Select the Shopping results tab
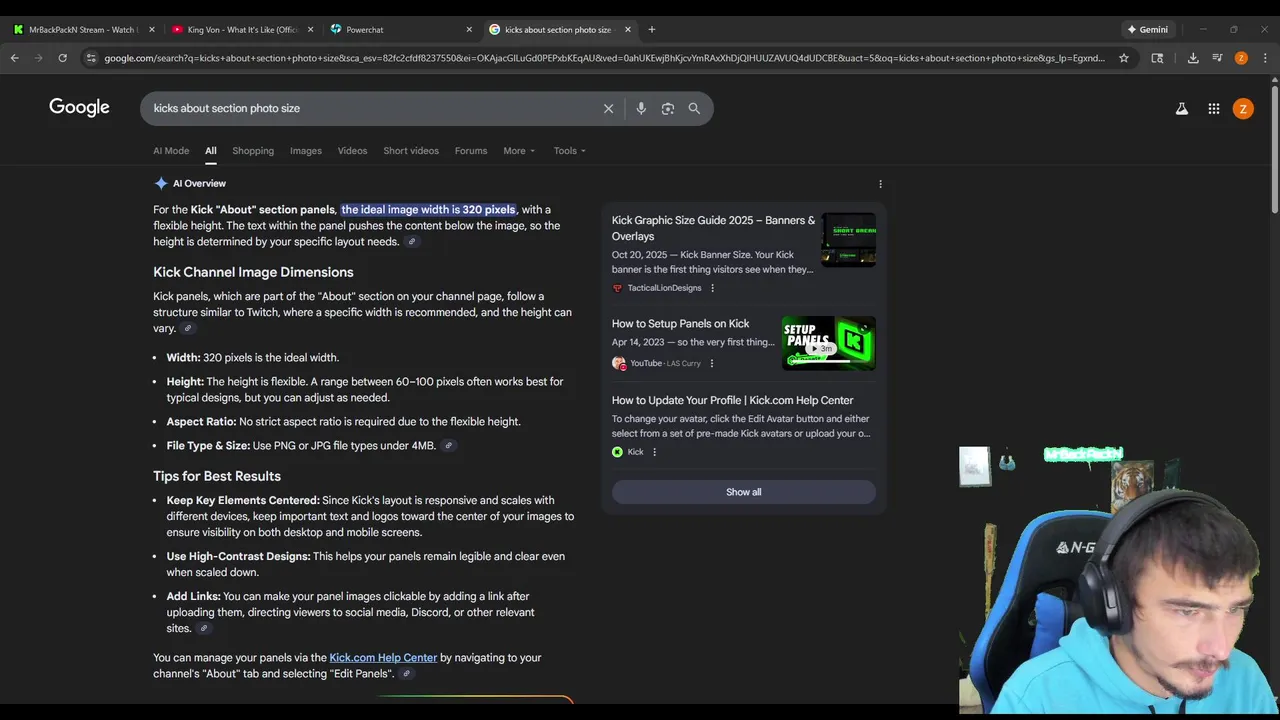This screenshot has height=720, width=1280. (x=253, y=151)
